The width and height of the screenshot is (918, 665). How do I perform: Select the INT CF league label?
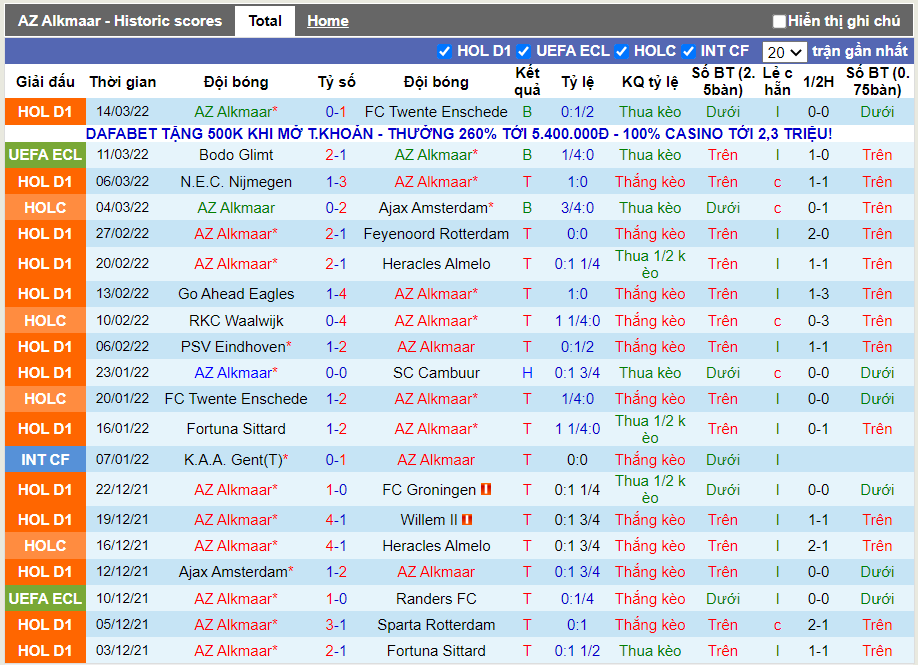(45, 460)
